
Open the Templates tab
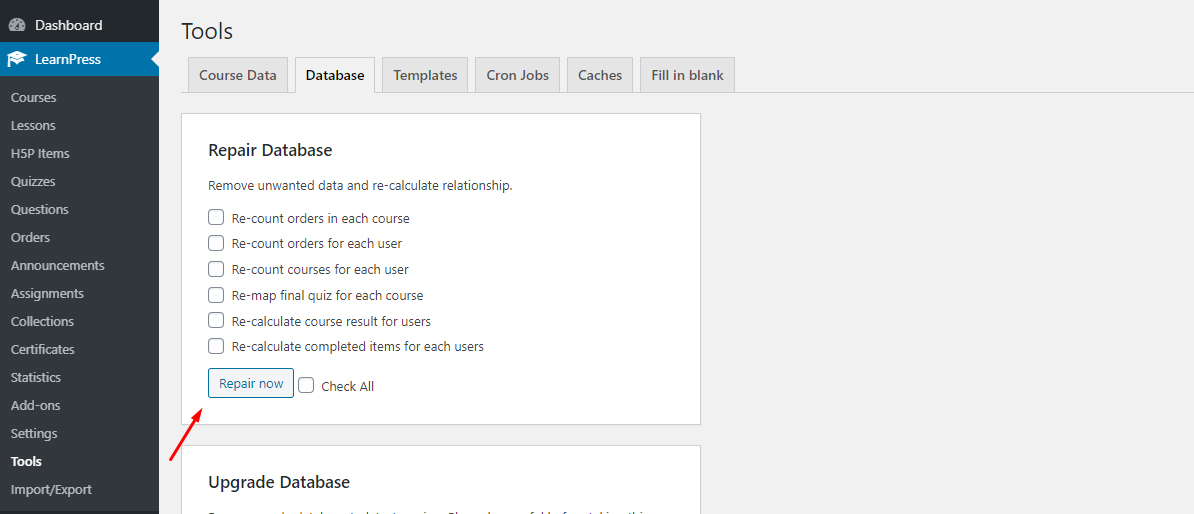pyautogui.click(x=425, y=75)
